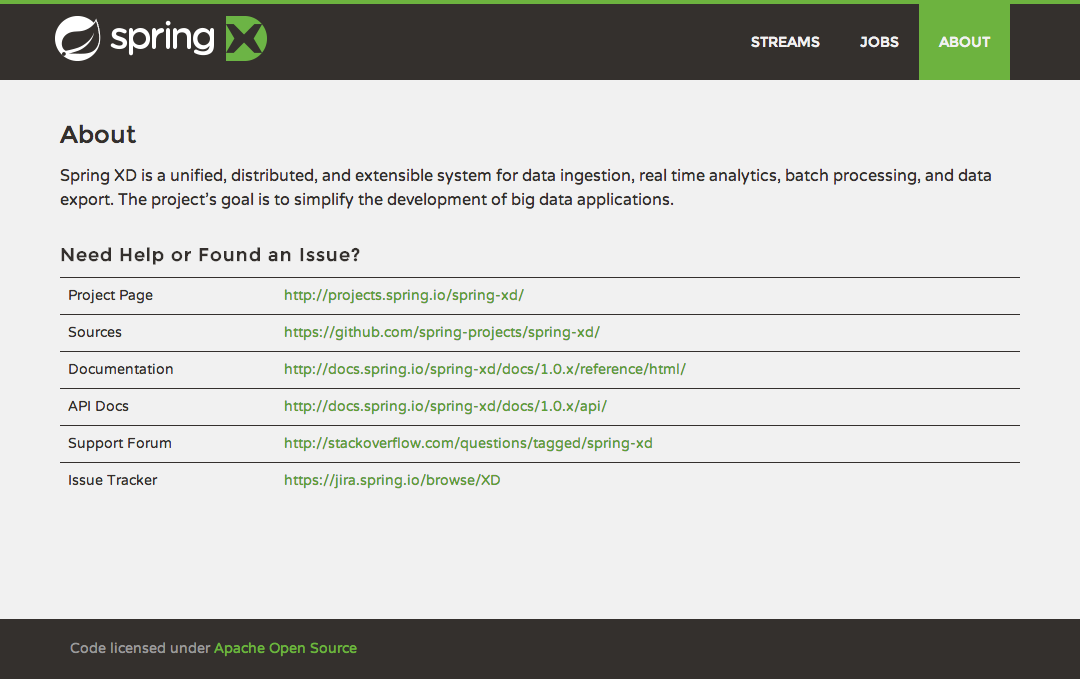Open the Stack Overflow support forum link
Image resolution: width=1080 pixels, height=679 pixels.
(468, 443)
